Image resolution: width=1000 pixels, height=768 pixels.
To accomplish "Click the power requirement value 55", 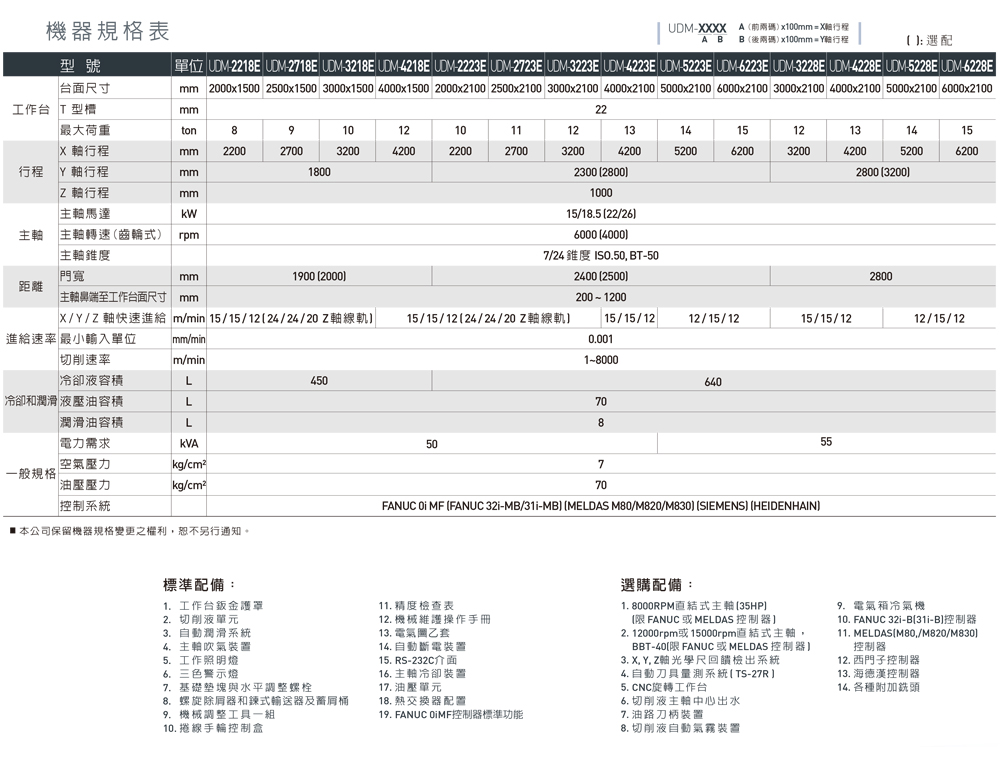I will point(826,441).
